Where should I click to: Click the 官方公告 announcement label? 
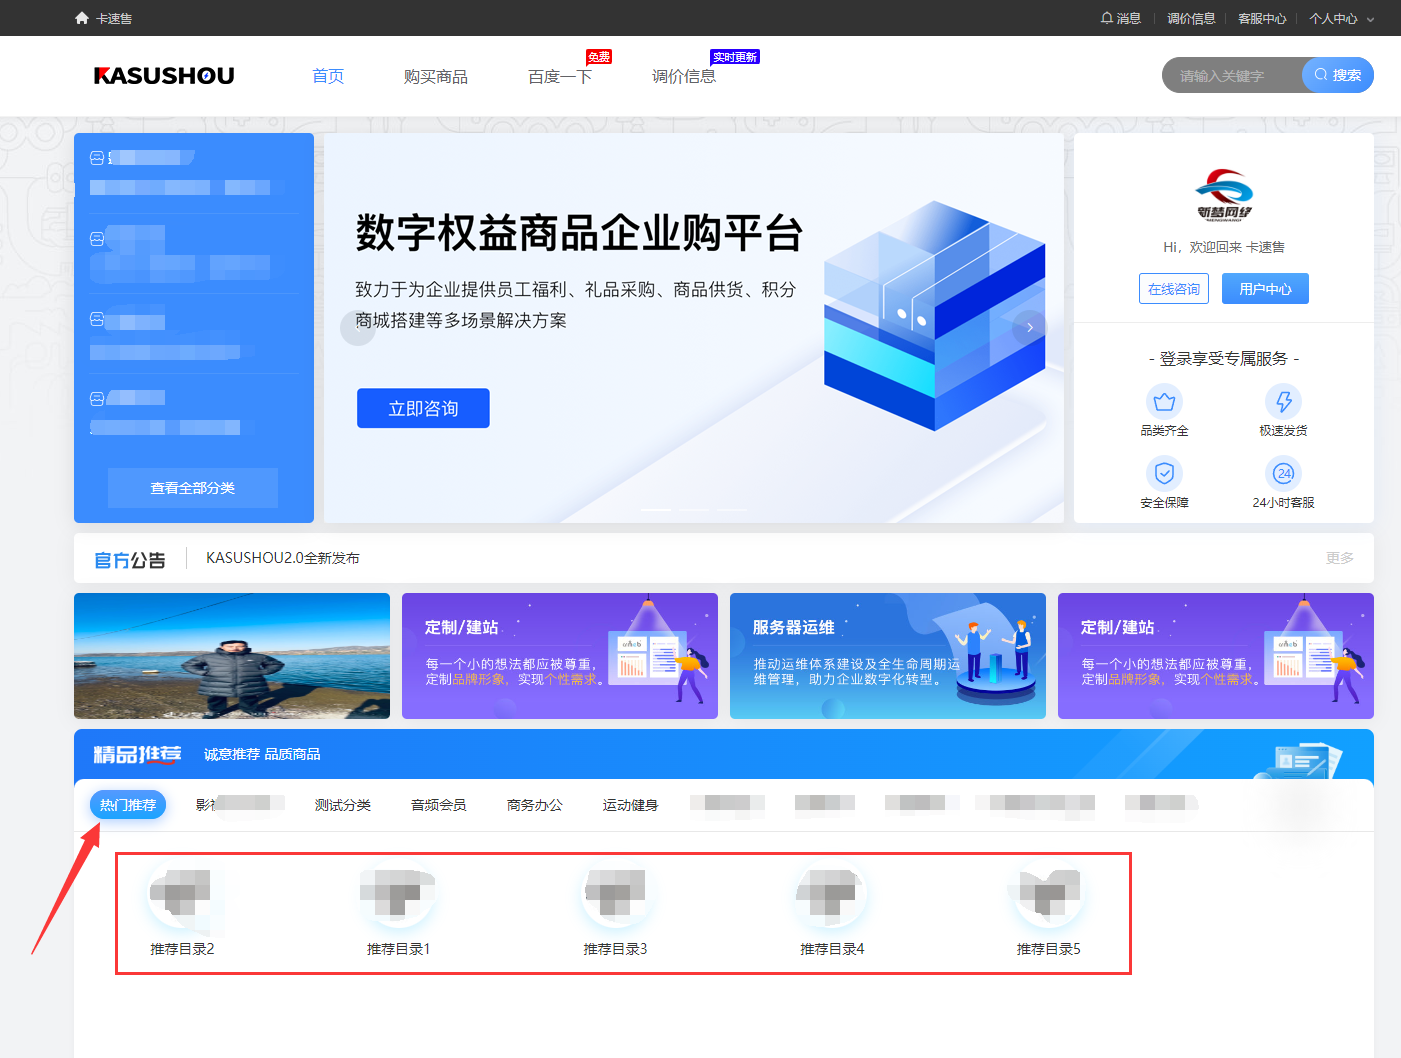coord(130,560)
